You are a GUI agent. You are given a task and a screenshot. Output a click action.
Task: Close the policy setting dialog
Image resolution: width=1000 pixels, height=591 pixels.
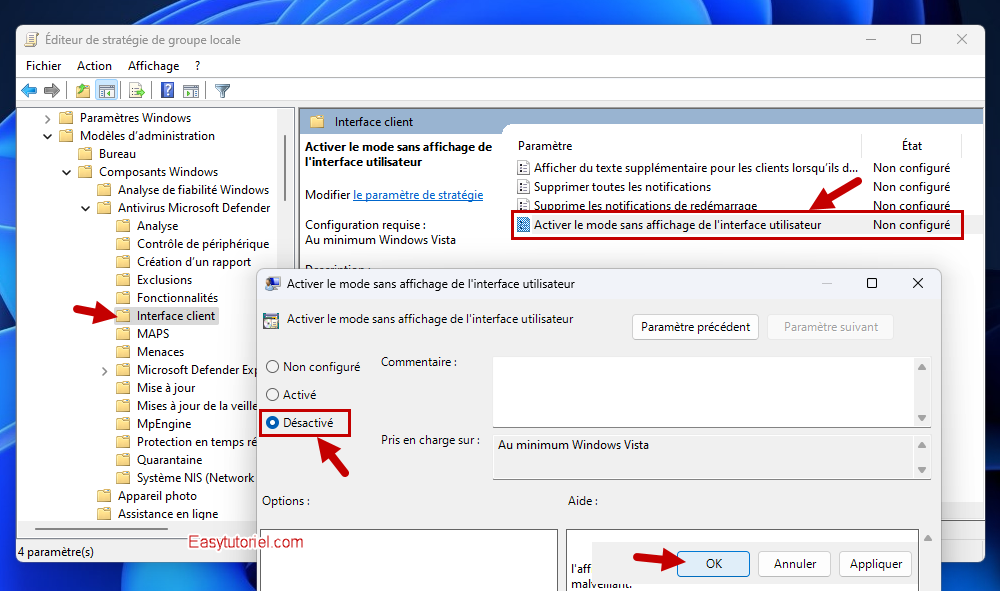click(918, 283)
